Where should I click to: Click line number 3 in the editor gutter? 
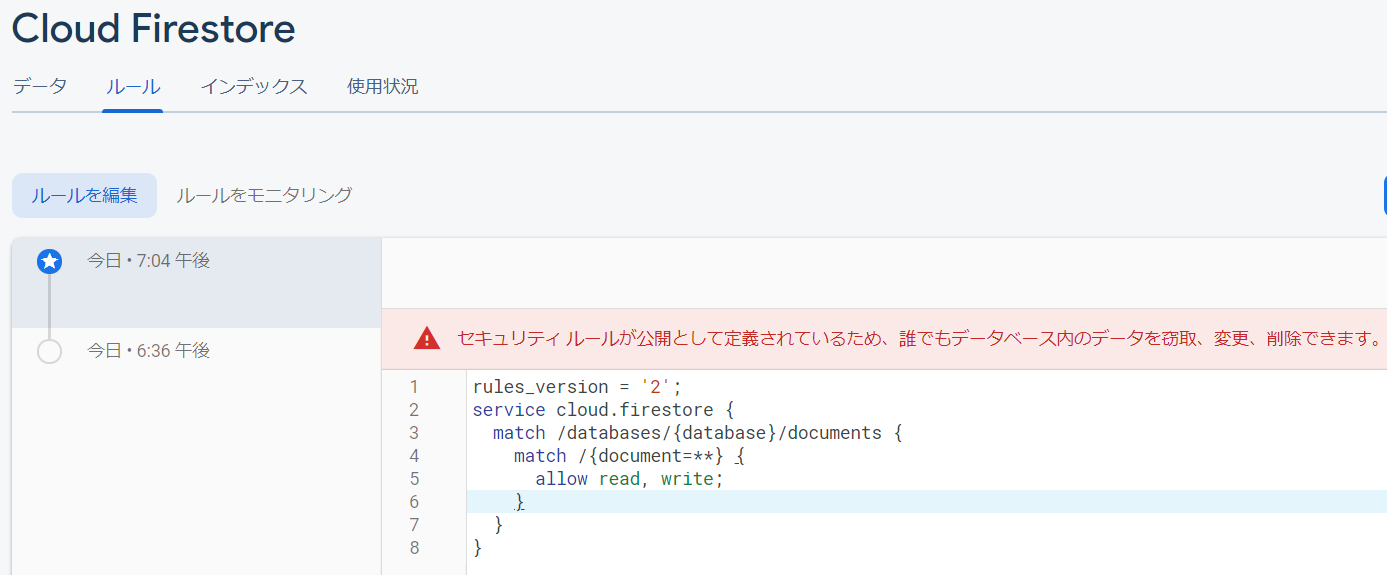414,433
